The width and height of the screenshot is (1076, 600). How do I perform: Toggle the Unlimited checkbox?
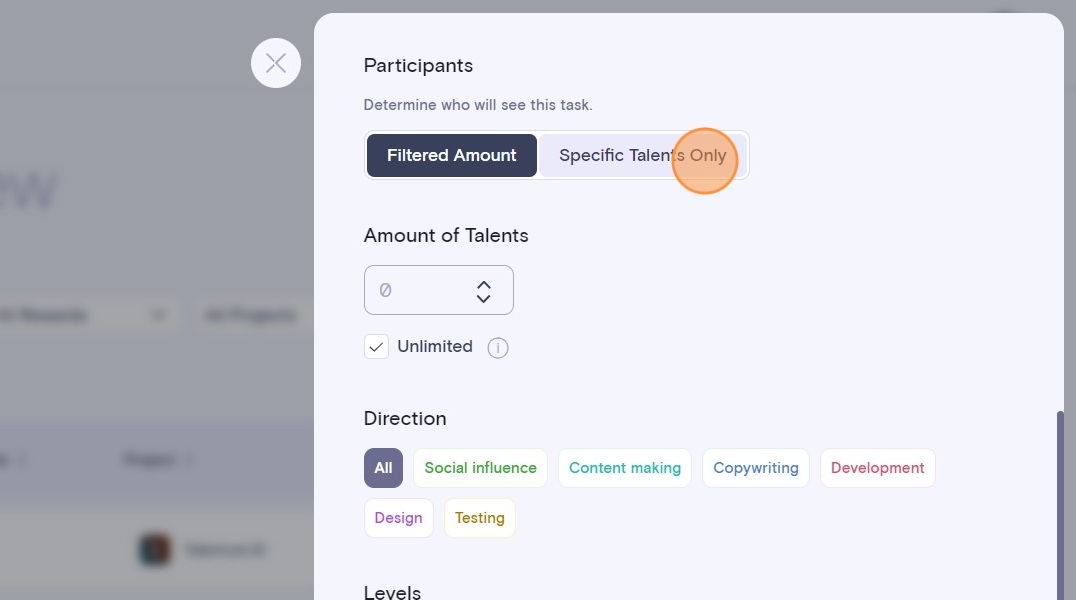(376, 347)
